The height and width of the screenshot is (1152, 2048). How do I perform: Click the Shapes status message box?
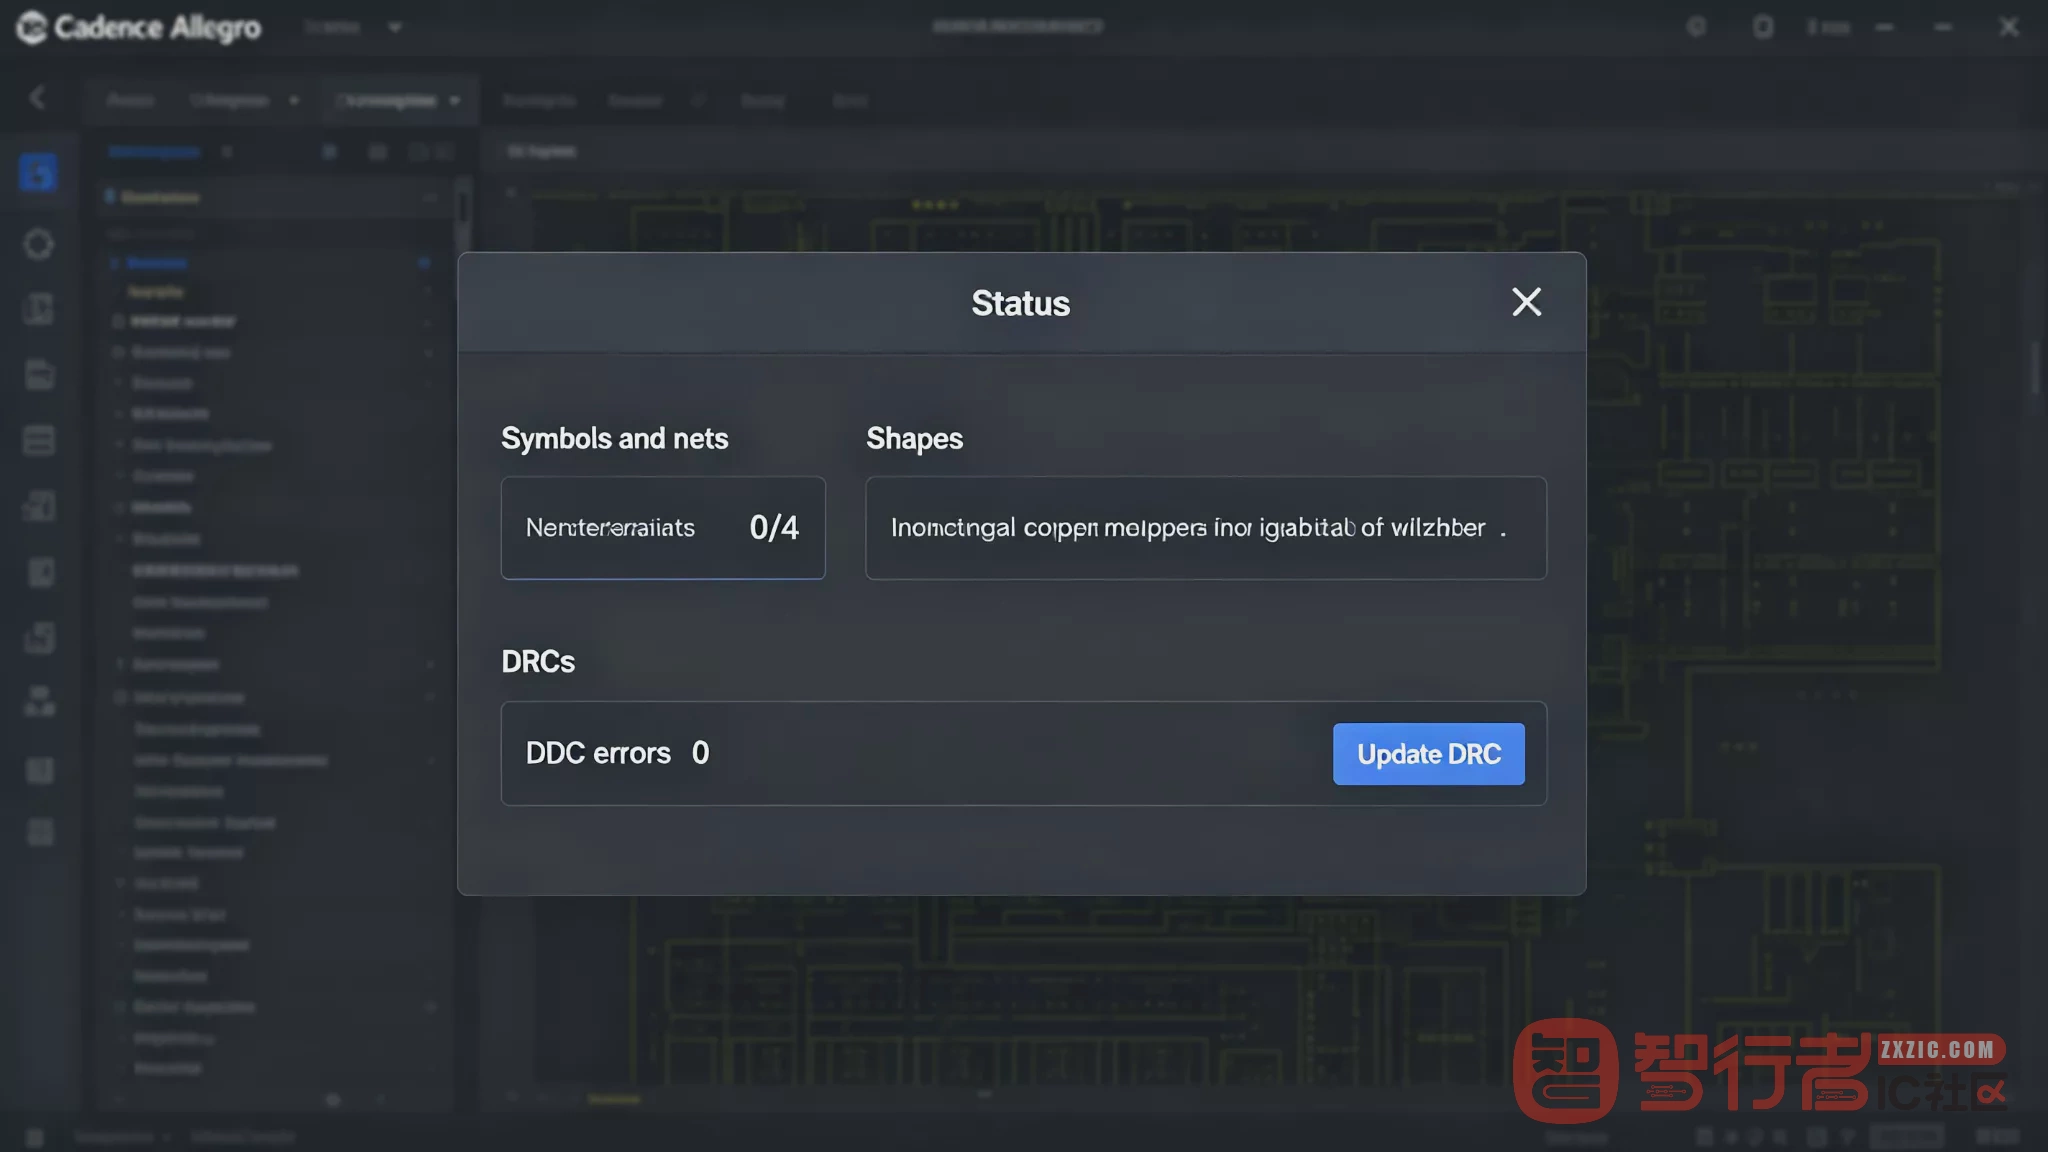[x=1206, y=528]
